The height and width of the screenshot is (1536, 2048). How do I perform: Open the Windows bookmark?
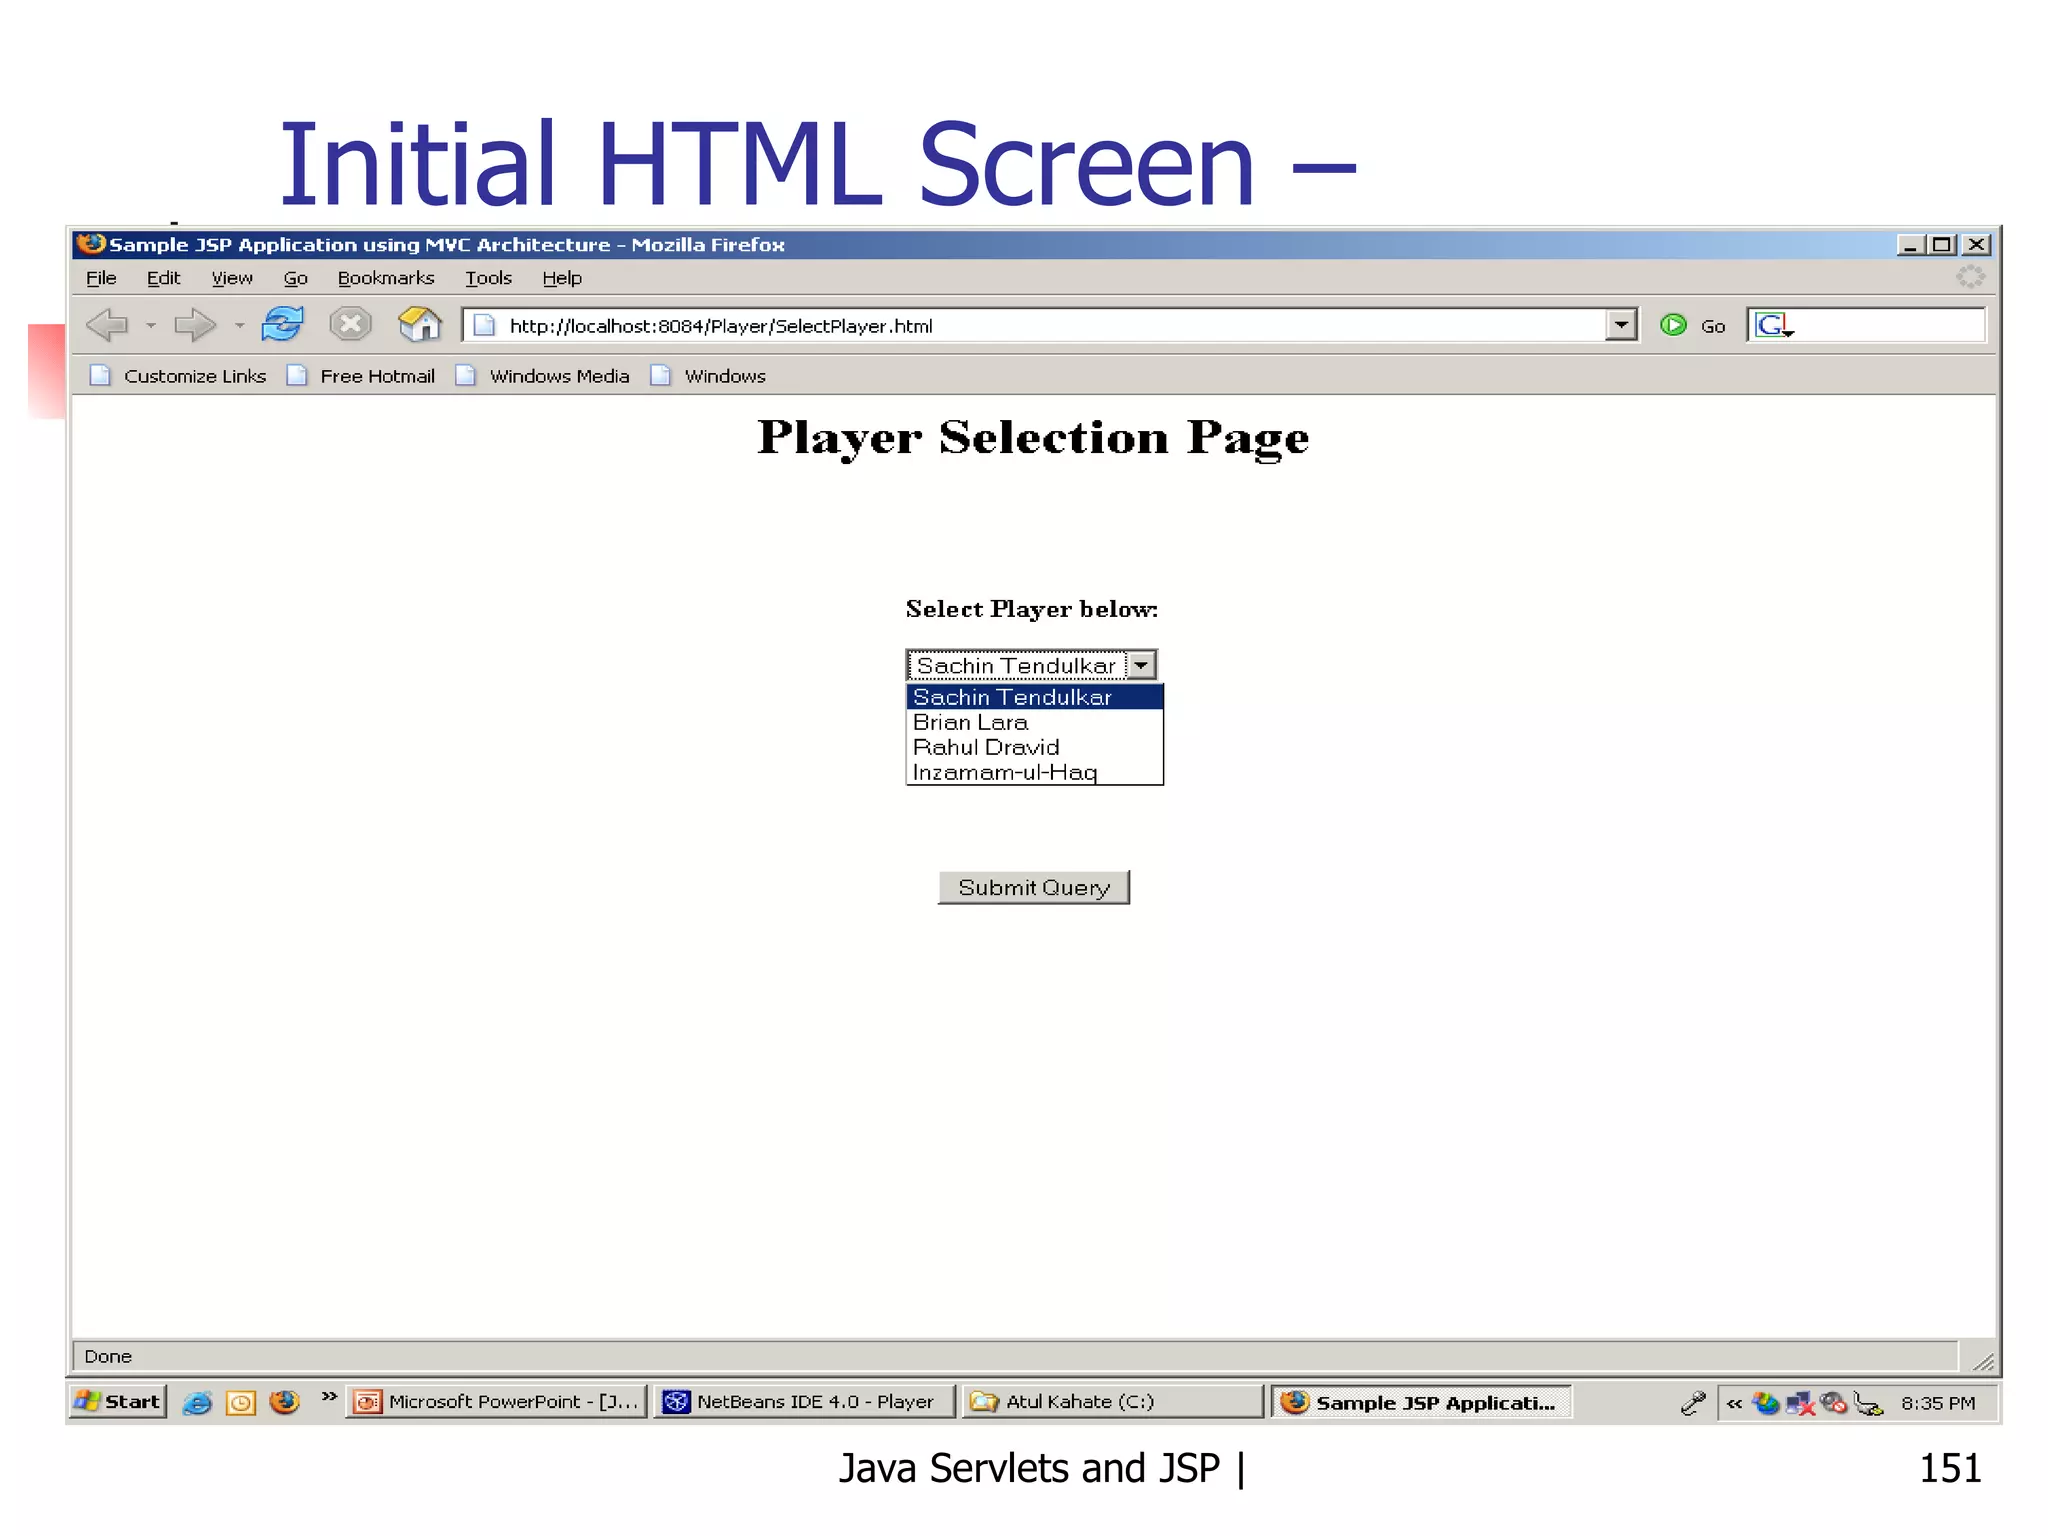pos(708,376)
